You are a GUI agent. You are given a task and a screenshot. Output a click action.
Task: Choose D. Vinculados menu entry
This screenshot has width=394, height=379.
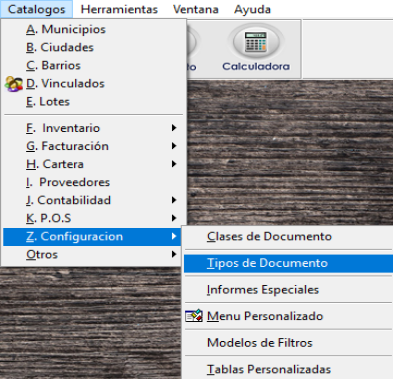(x=93, y=83)
